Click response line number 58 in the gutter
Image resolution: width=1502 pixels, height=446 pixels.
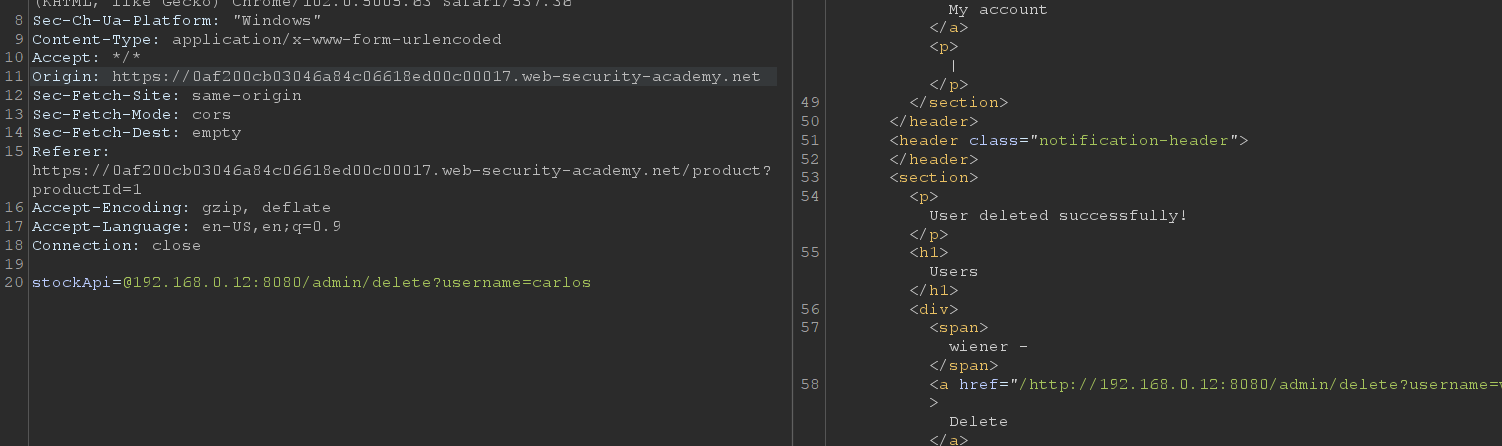point(810,384)
